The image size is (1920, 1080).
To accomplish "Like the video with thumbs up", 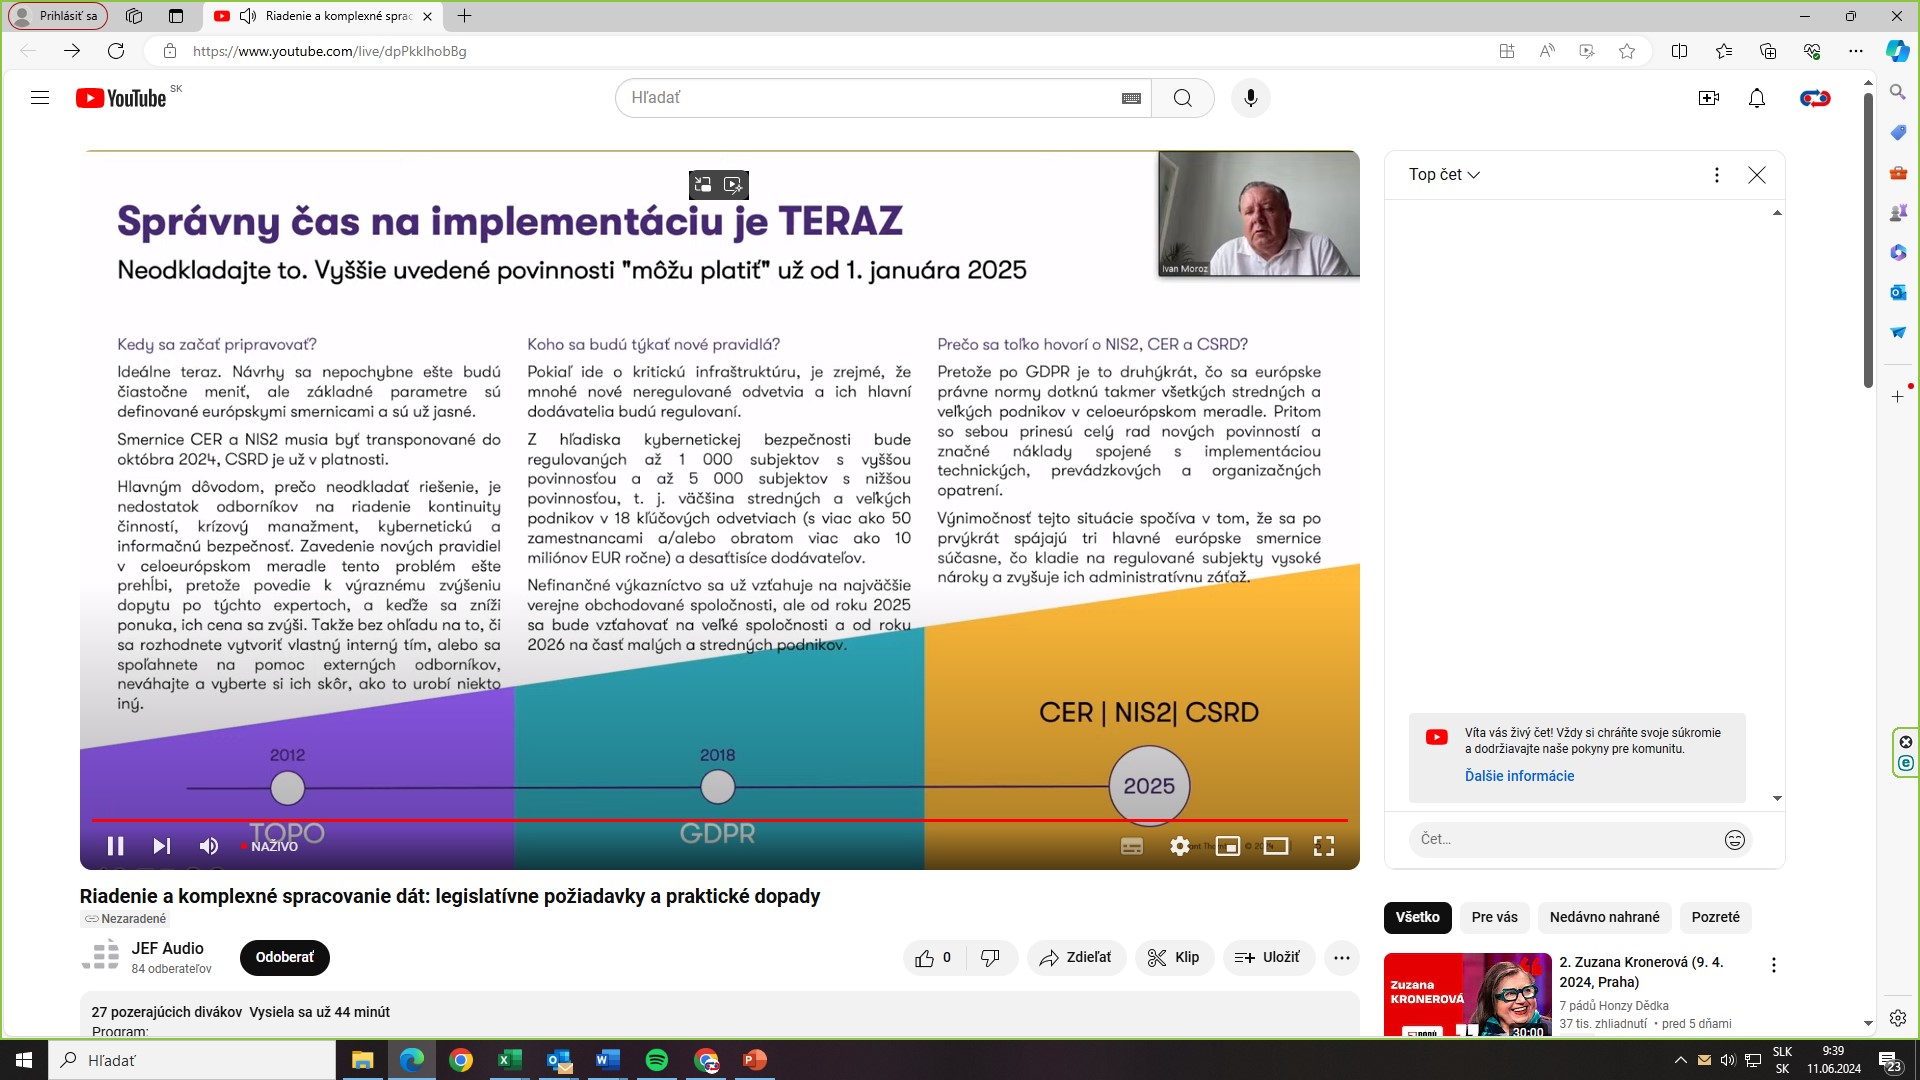I will [934, 958].
